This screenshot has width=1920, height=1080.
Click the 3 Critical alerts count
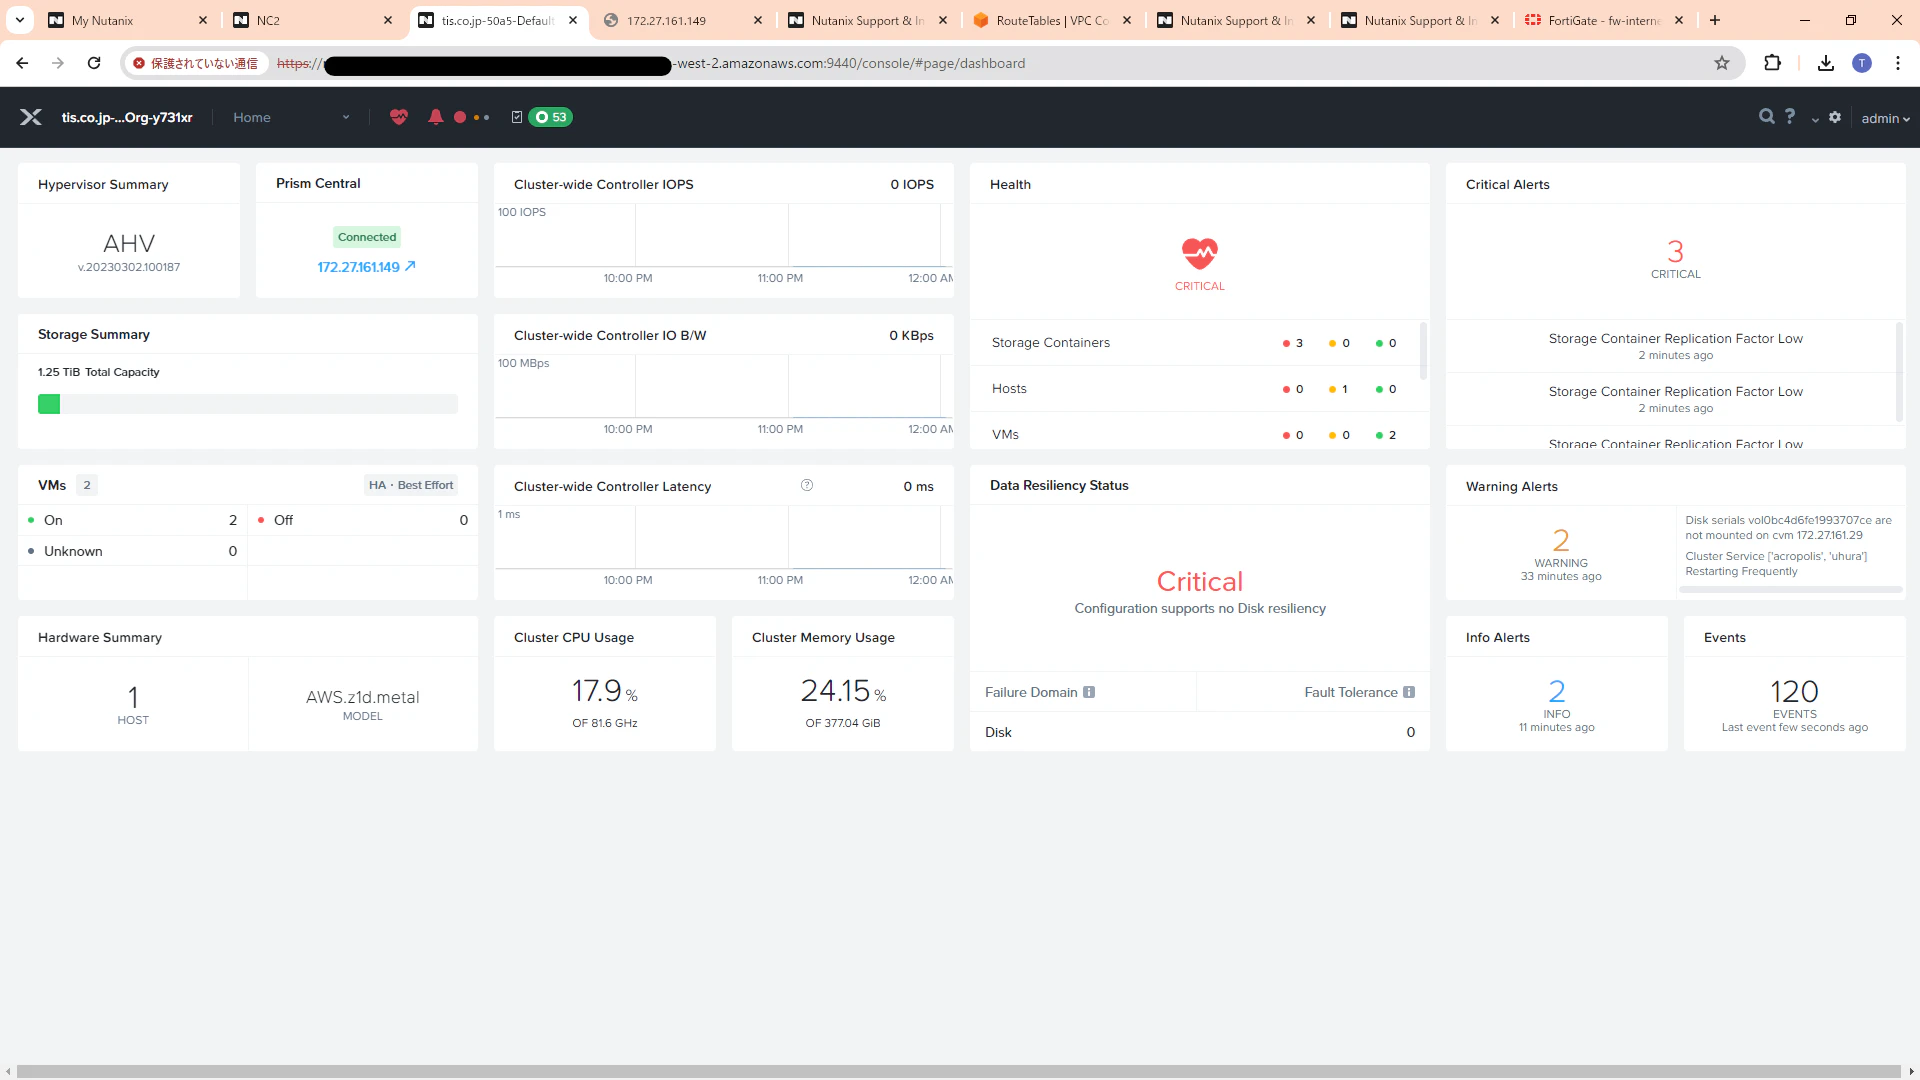coord(1675,251)
